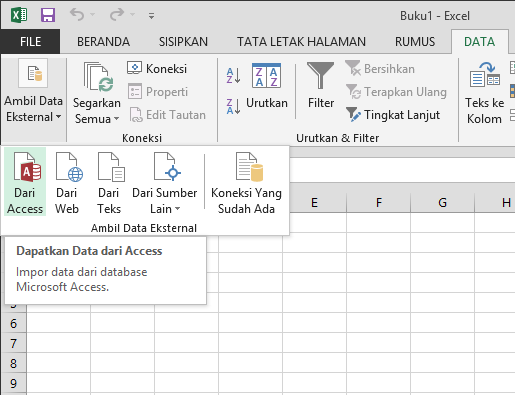515x395 pixels.
Task: Click the Segarkan Semua refresh icon
Action: pos(97,77)
